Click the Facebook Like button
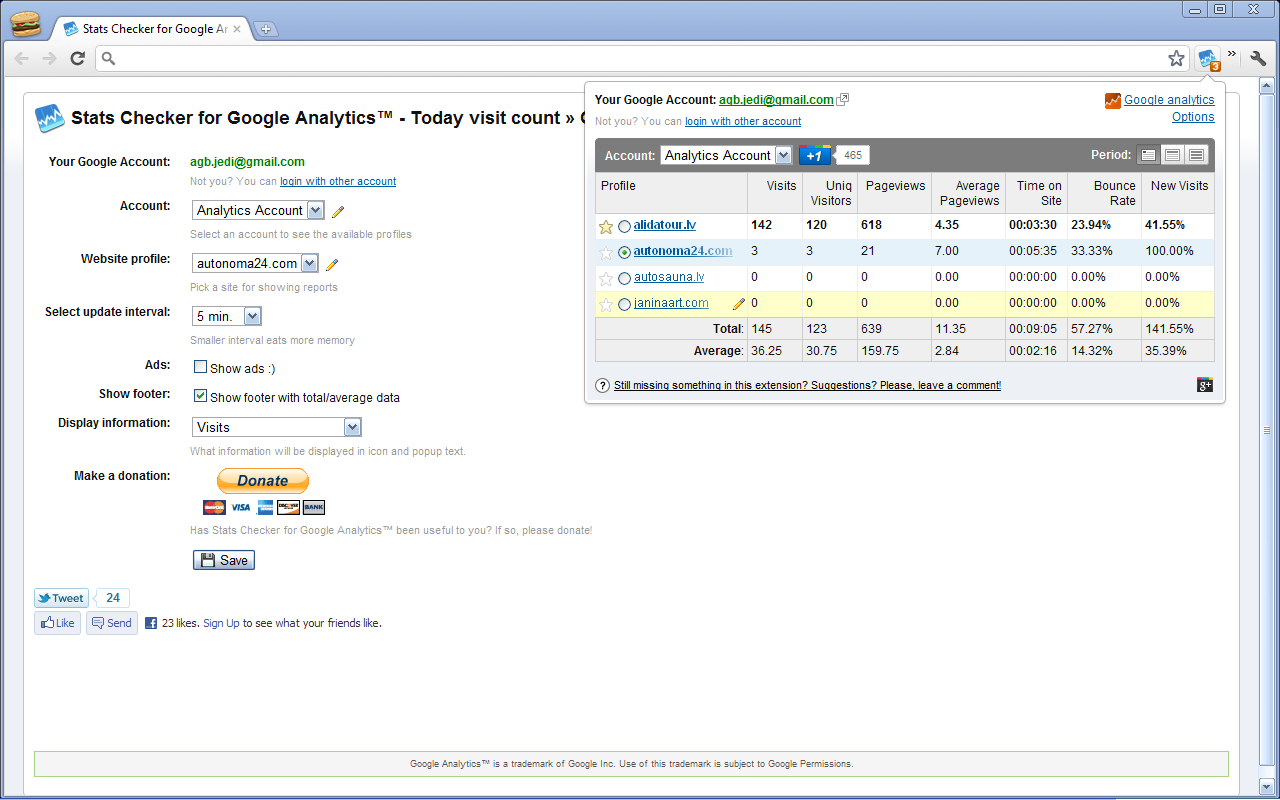The image size is (1280, 800). click(57, 623)
